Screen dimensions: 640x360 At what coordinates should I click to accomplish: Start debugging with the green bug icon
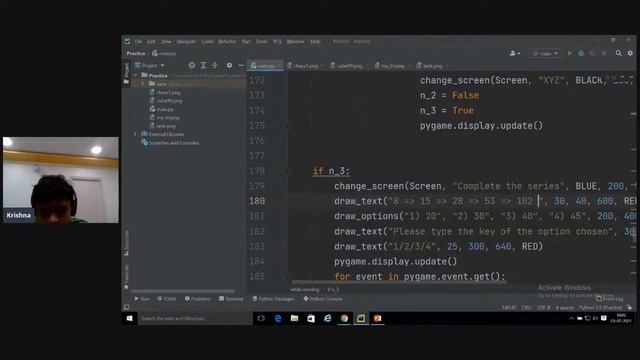pos(581,53)
